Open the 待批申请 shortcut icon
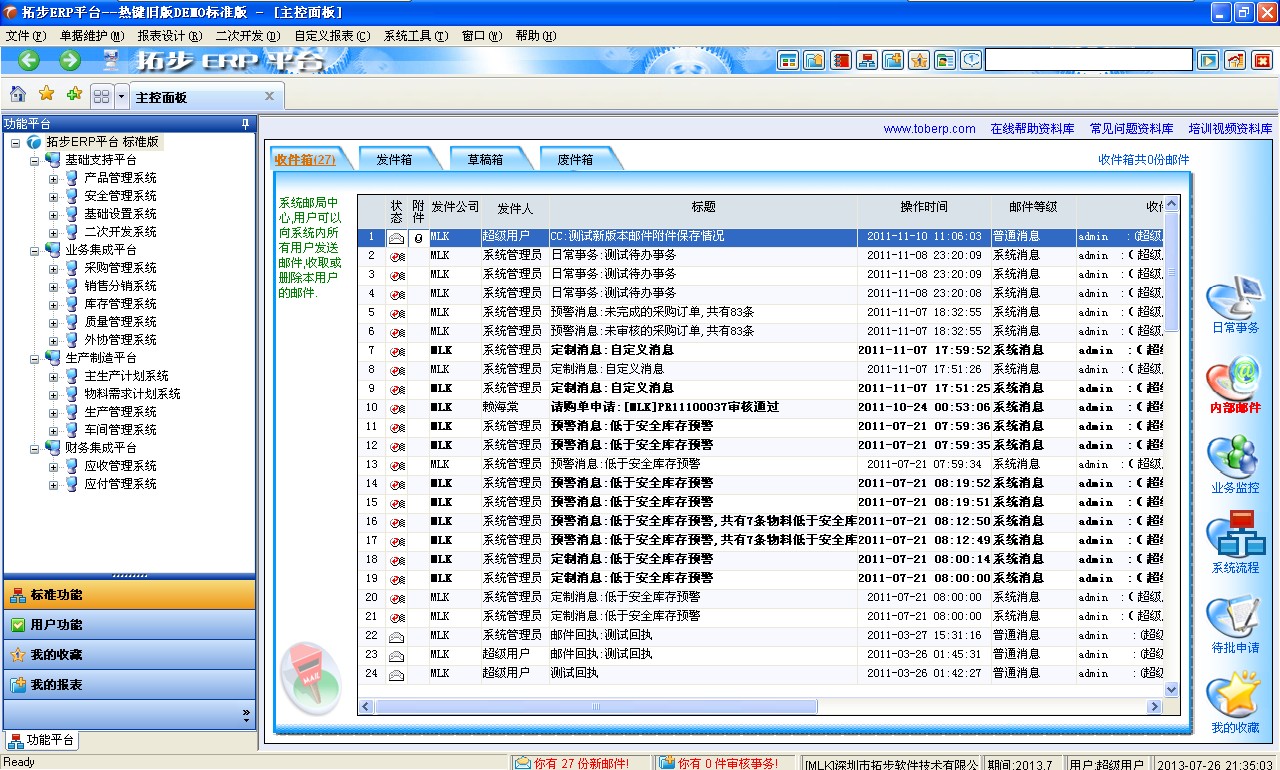Viewport: 1280px width, 770px height. click(x=1234, y=620)
